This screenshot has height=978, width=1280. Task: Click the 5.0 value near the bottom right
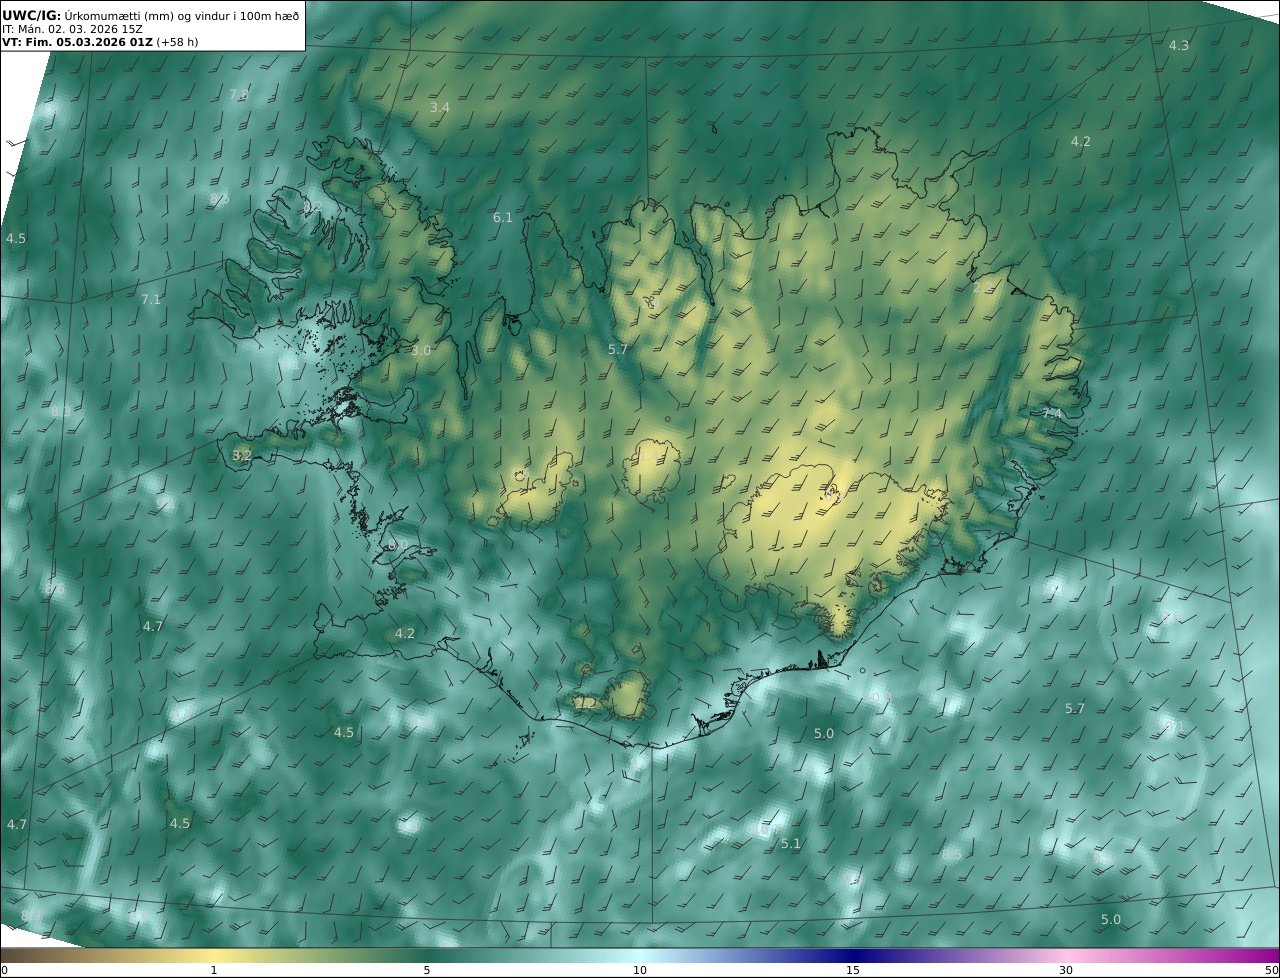tap(1110, 919)
